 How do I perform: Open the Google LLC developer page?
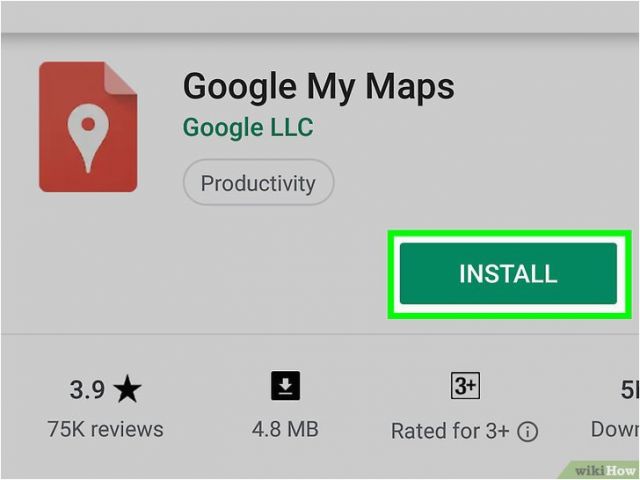248,127
